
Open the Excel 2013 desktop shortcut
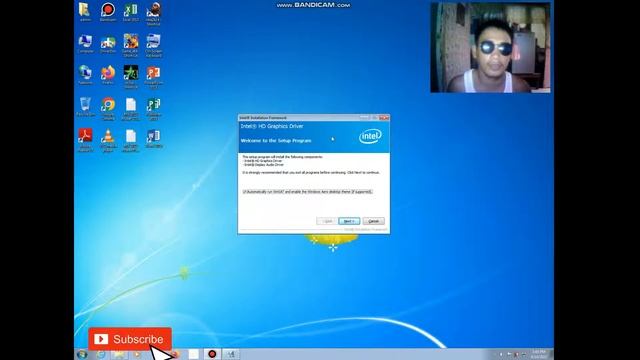point(131,11)
